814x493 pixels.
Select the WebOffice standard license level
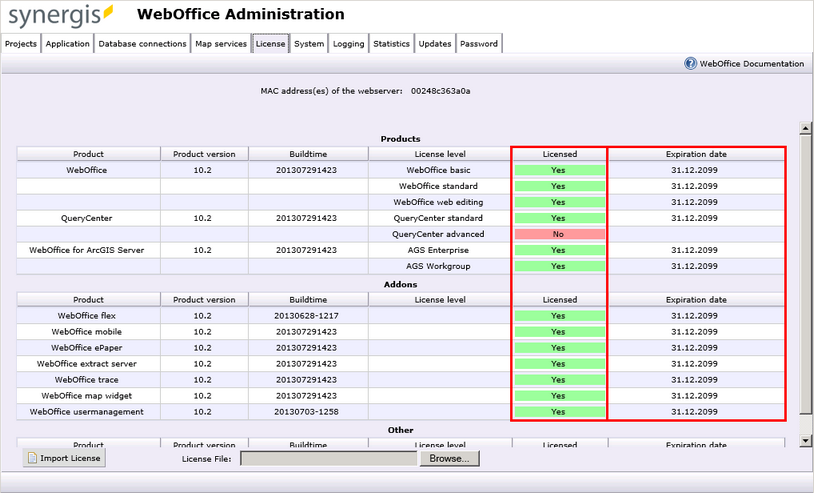click(x=439, y=186)
